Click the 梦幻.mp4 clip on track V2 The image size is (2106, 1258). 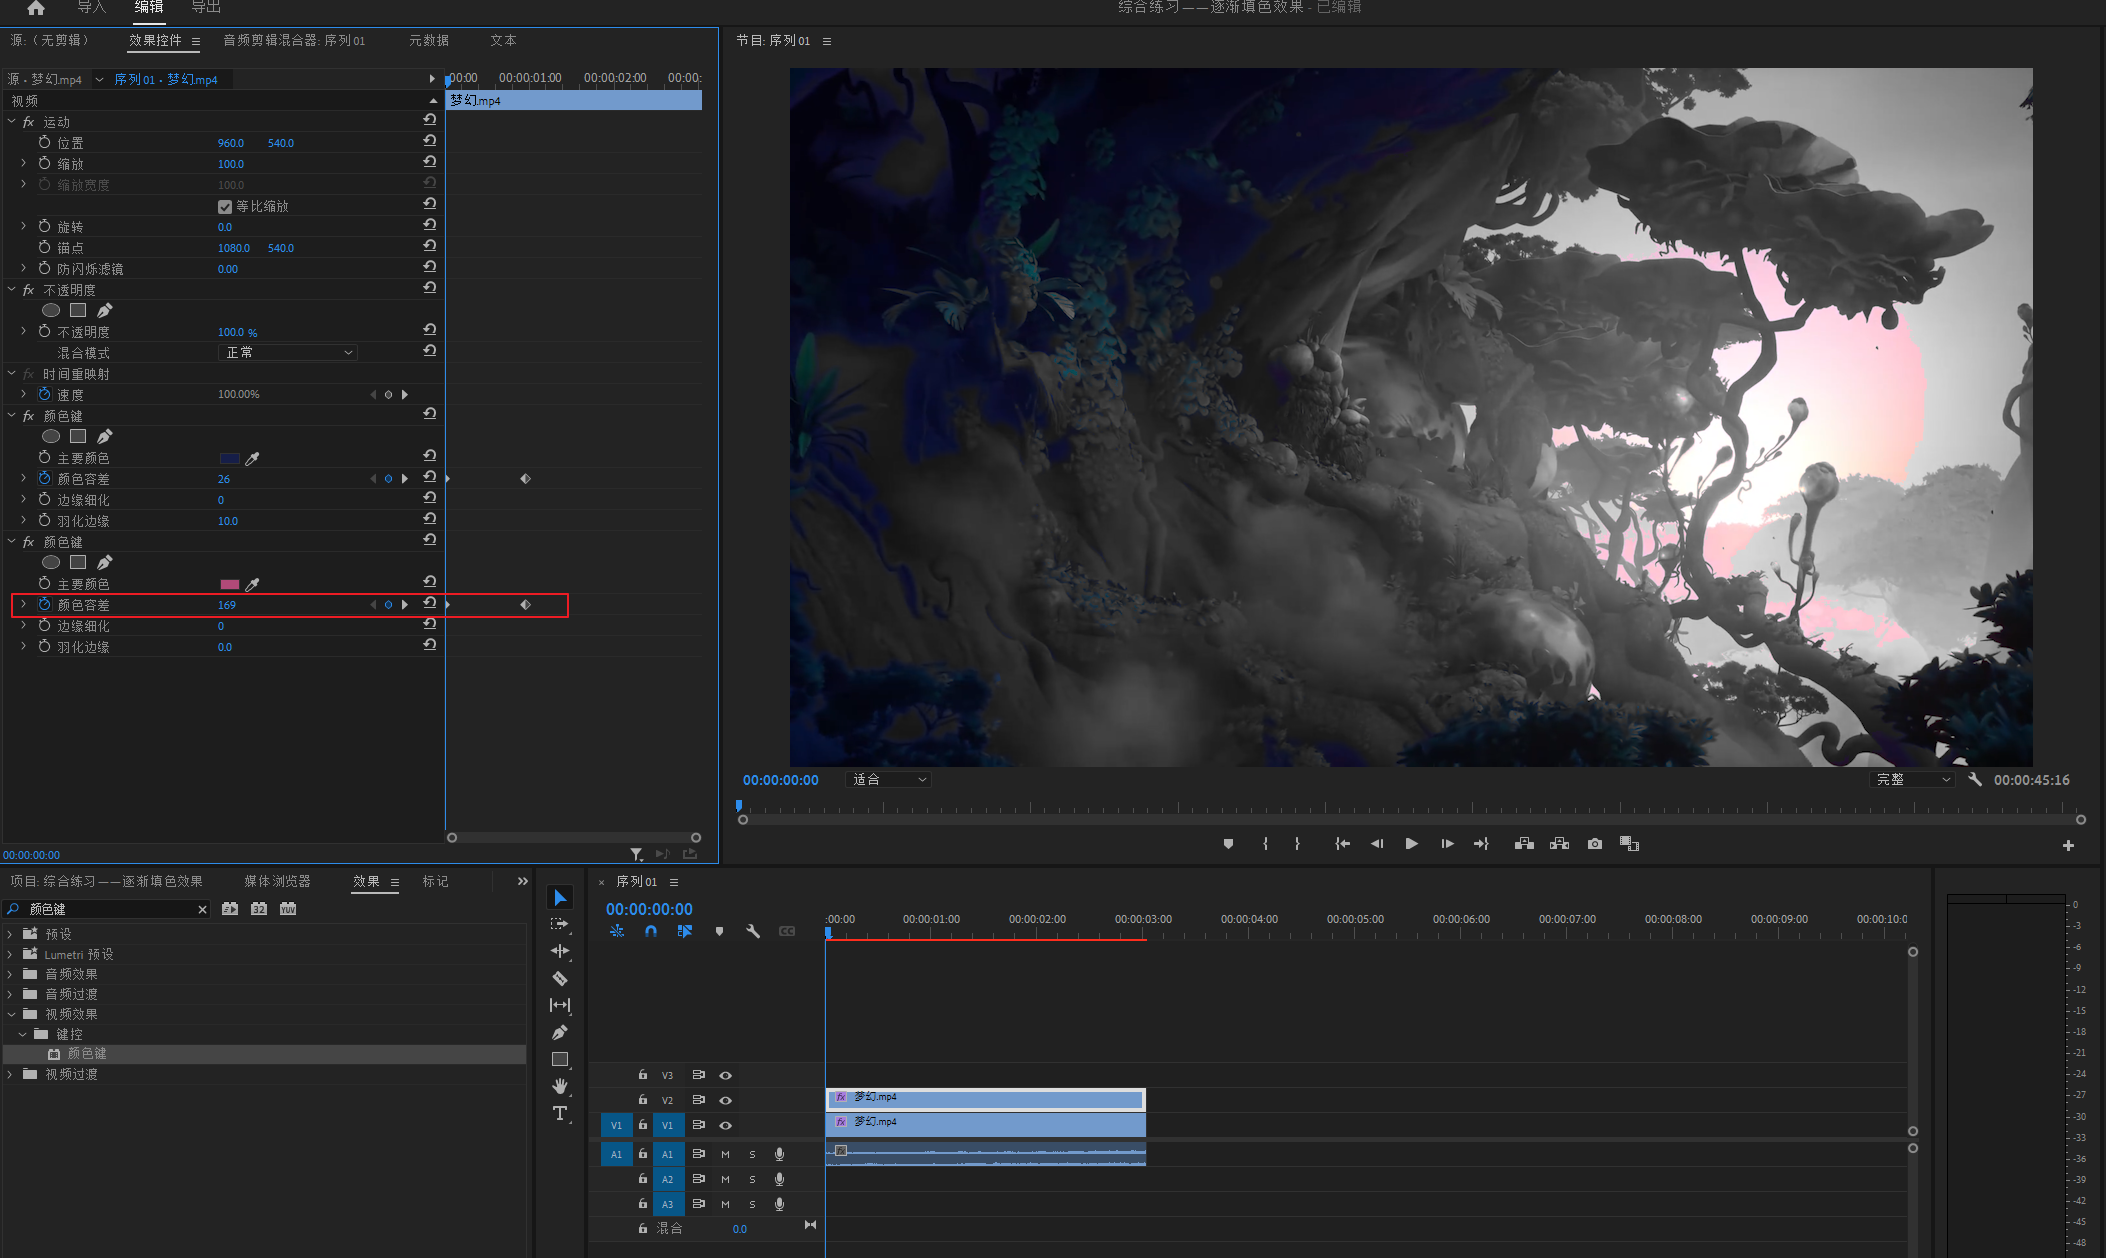click(x=985, y=1099)
